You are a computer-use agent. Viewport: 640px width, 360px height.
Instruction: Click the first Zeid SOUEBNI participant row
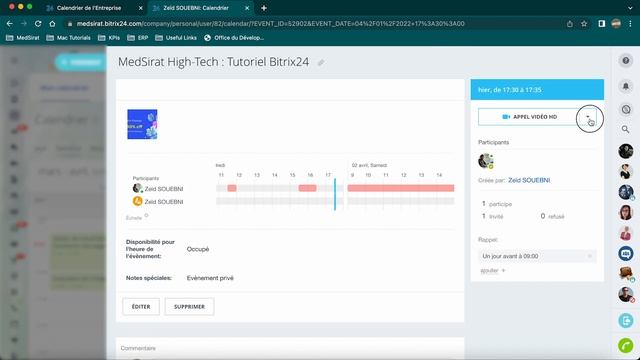(158, 189)
